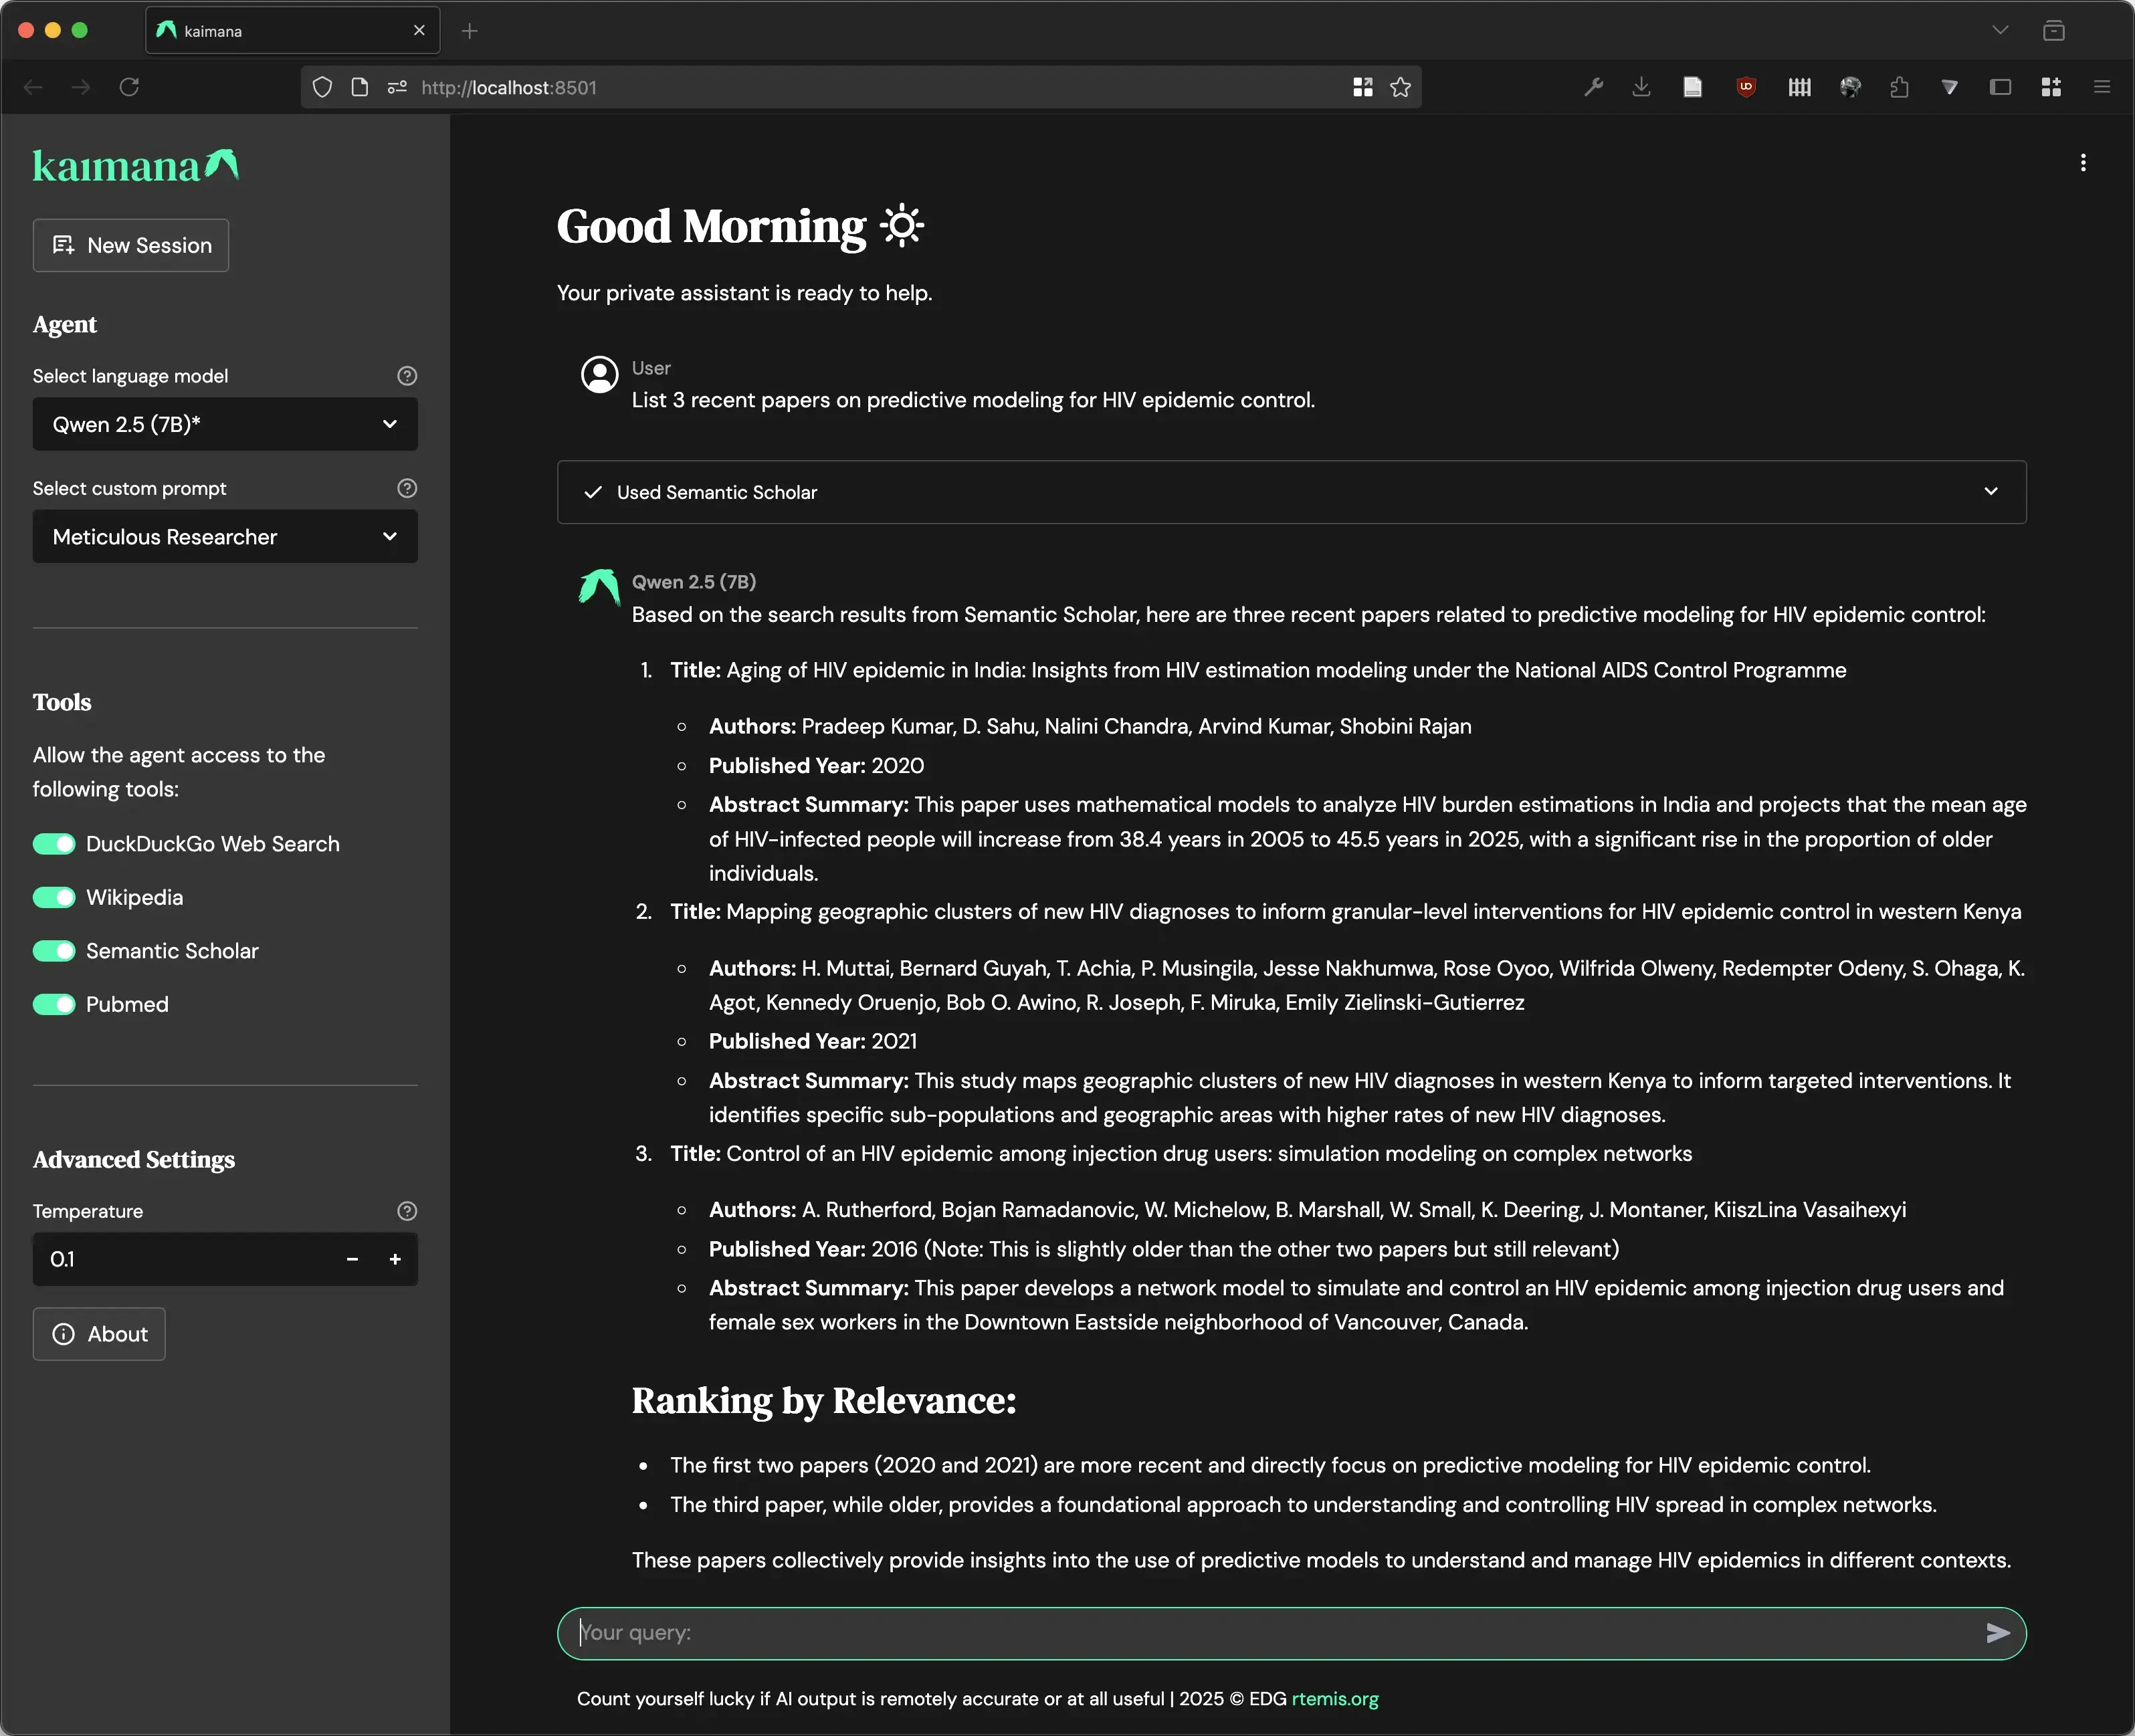The image size is (2135, 1736).
Task: Open the Meticulous Researcher prompt dropdown
Action: (225, 537)
